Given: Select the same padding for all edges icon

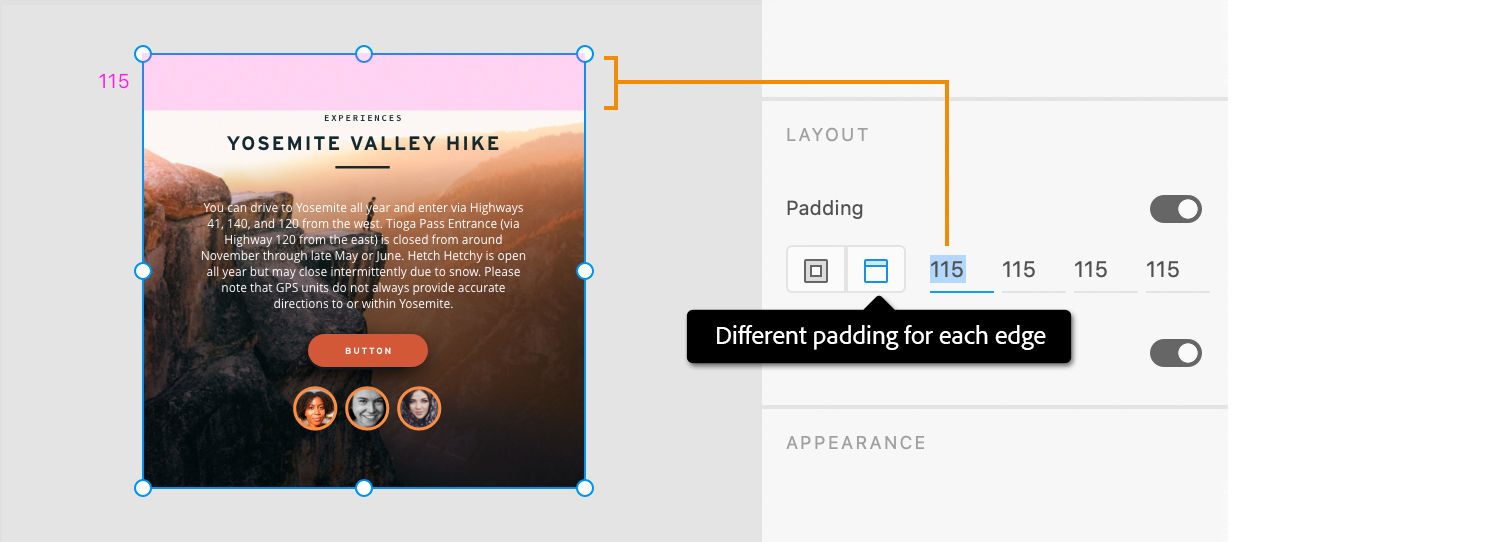Looking at the screenshot, I should click(x=816, y=270).
